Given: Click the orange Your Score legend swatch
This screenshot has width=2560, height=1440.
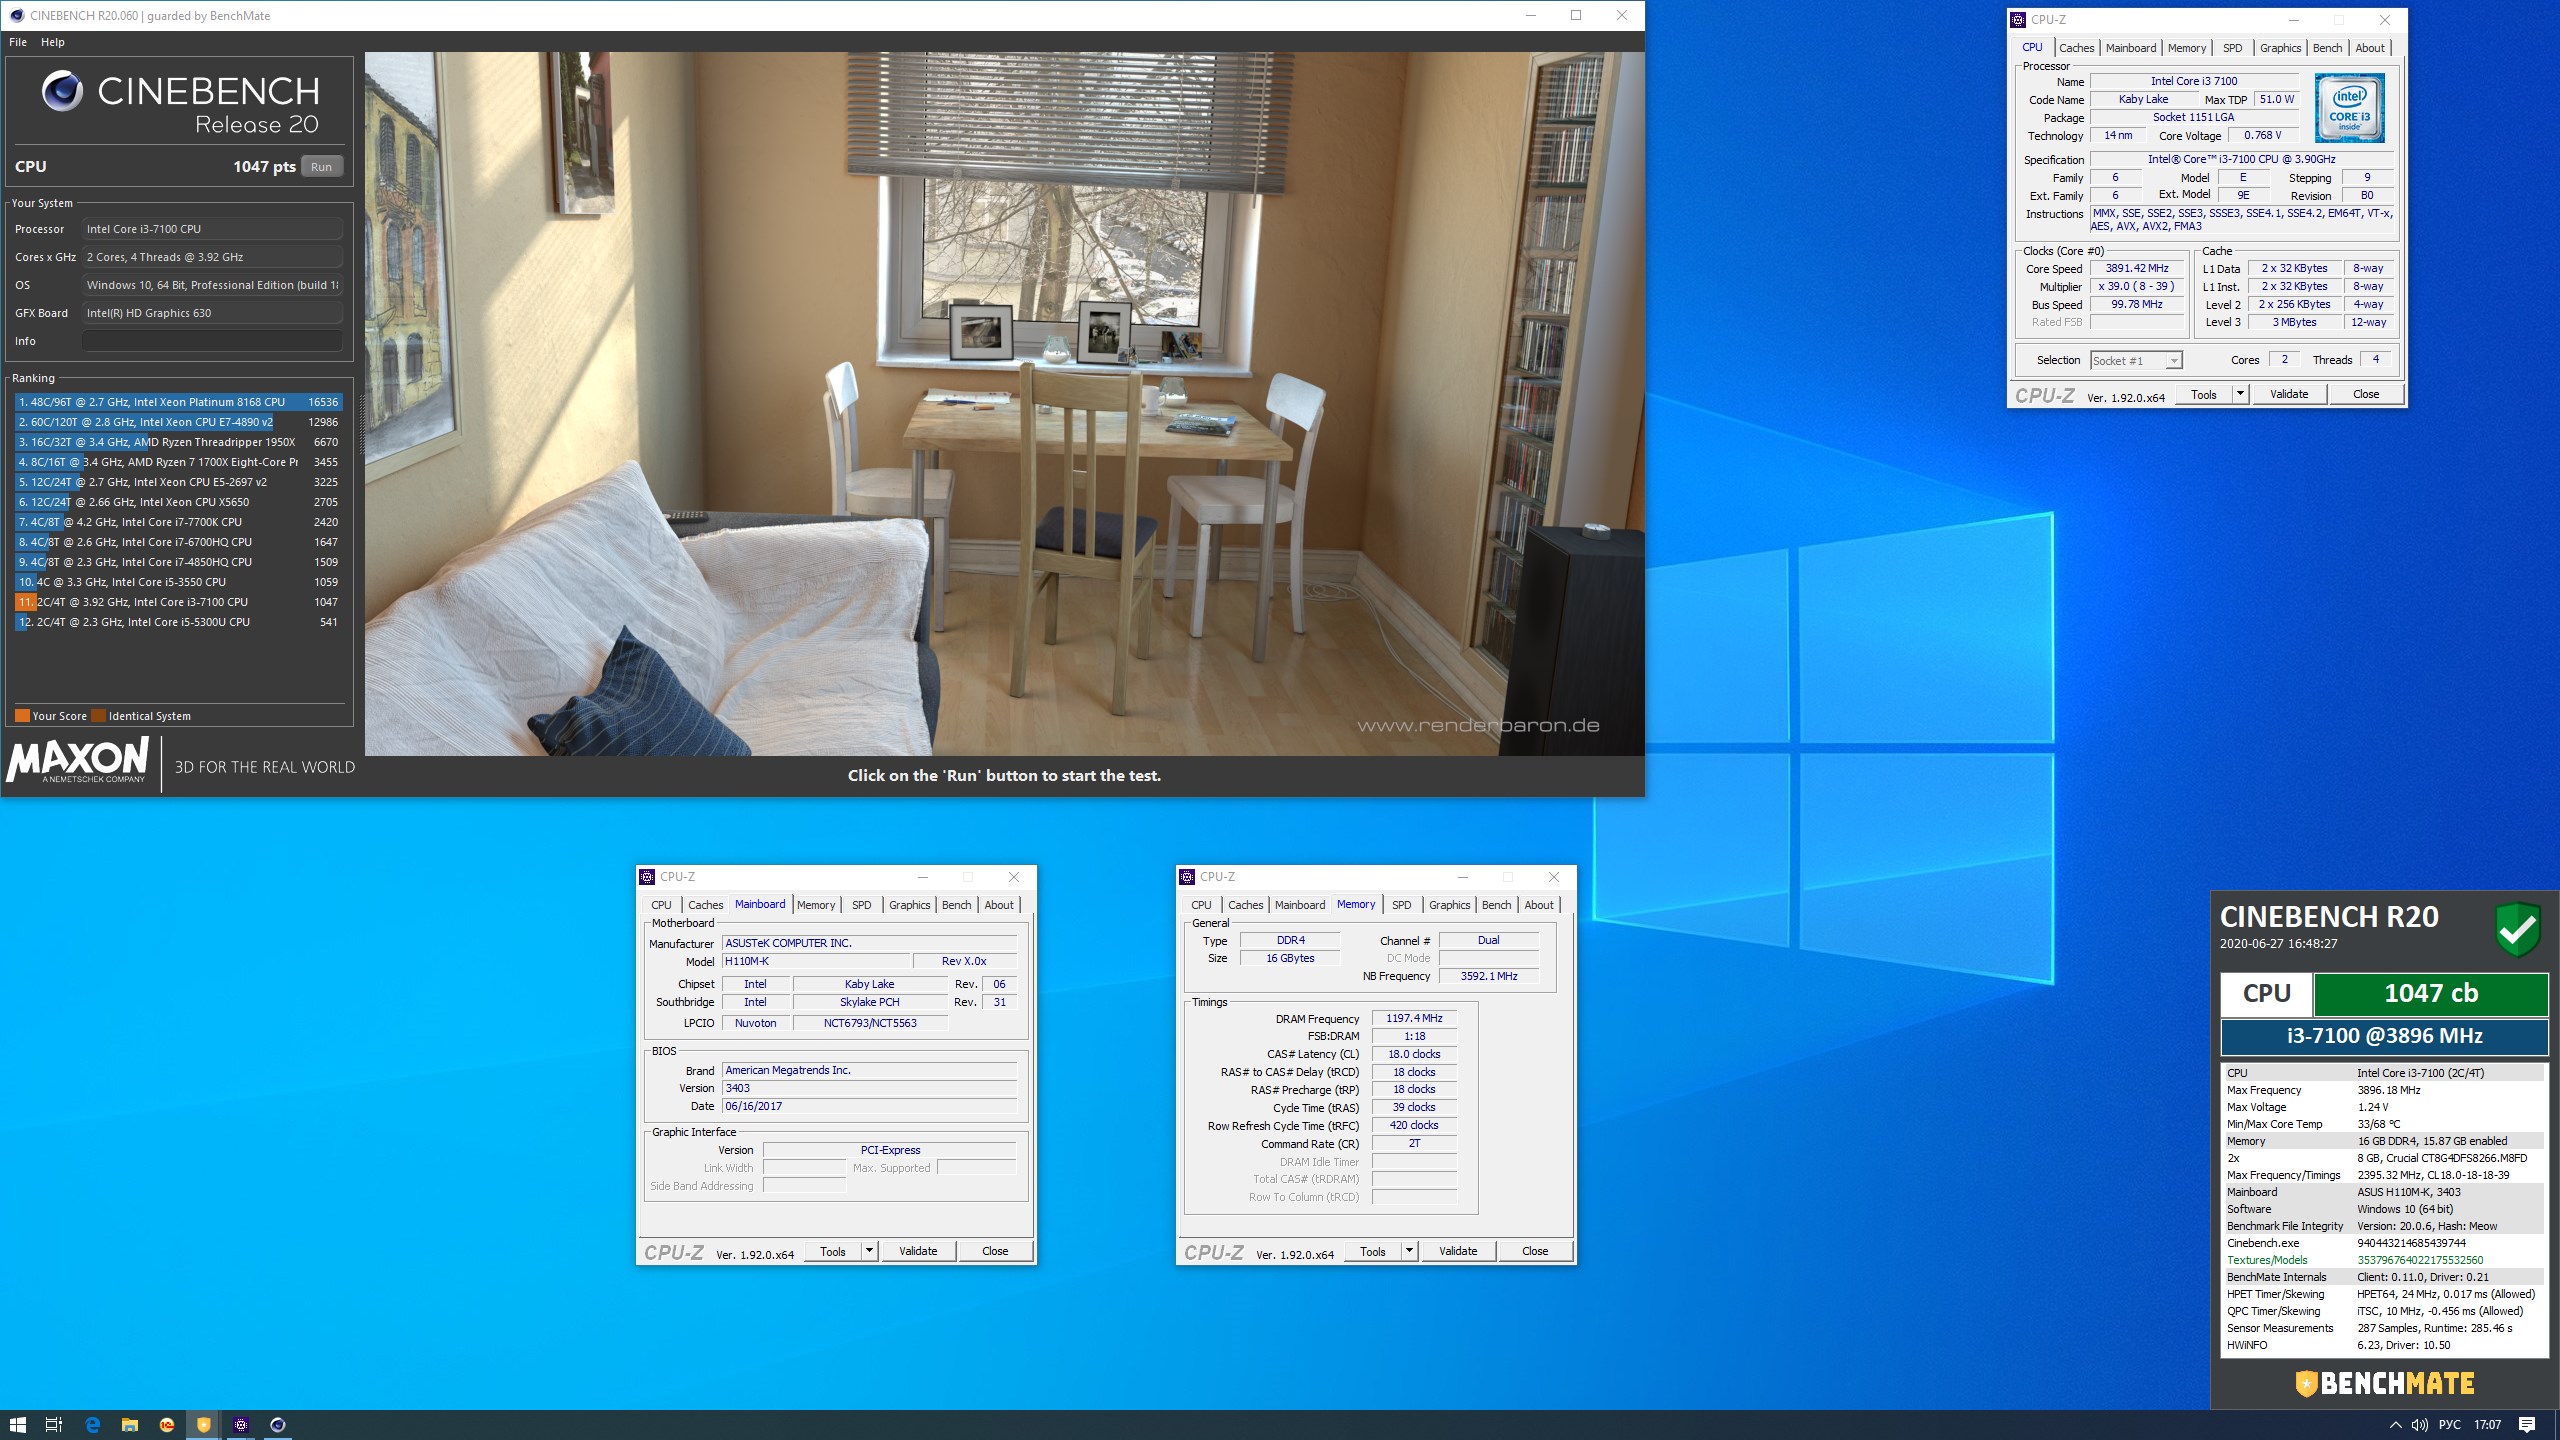Looking at the screenshot, I should click(22, 716).
